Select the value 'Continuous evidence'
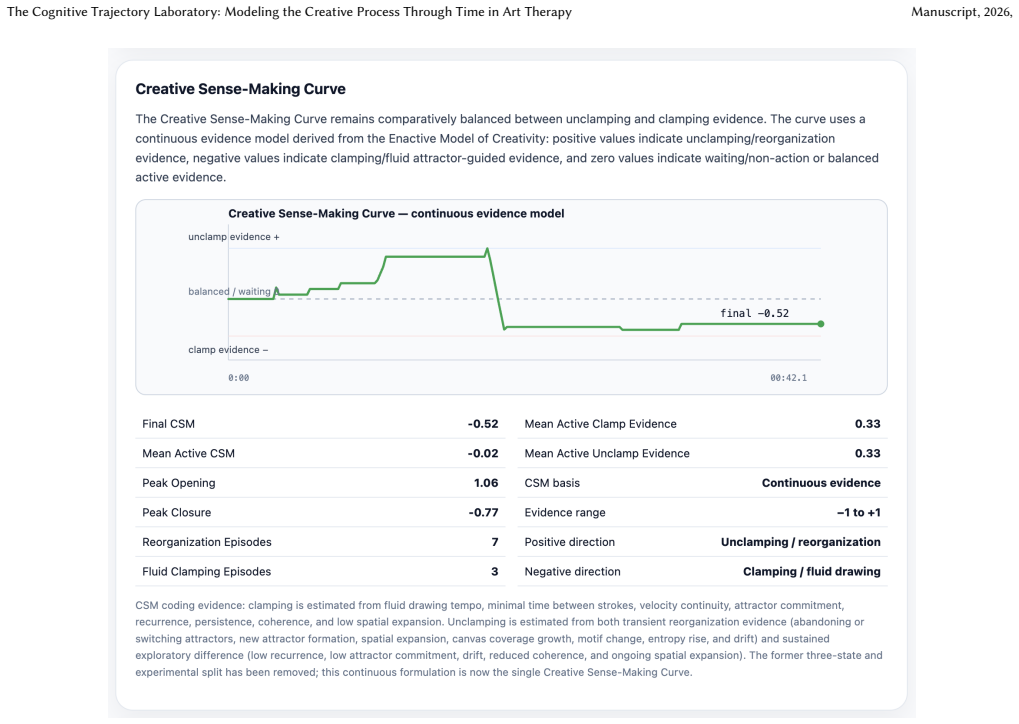Viewport: 1019px width, 724px height. (x=821, y=483)
